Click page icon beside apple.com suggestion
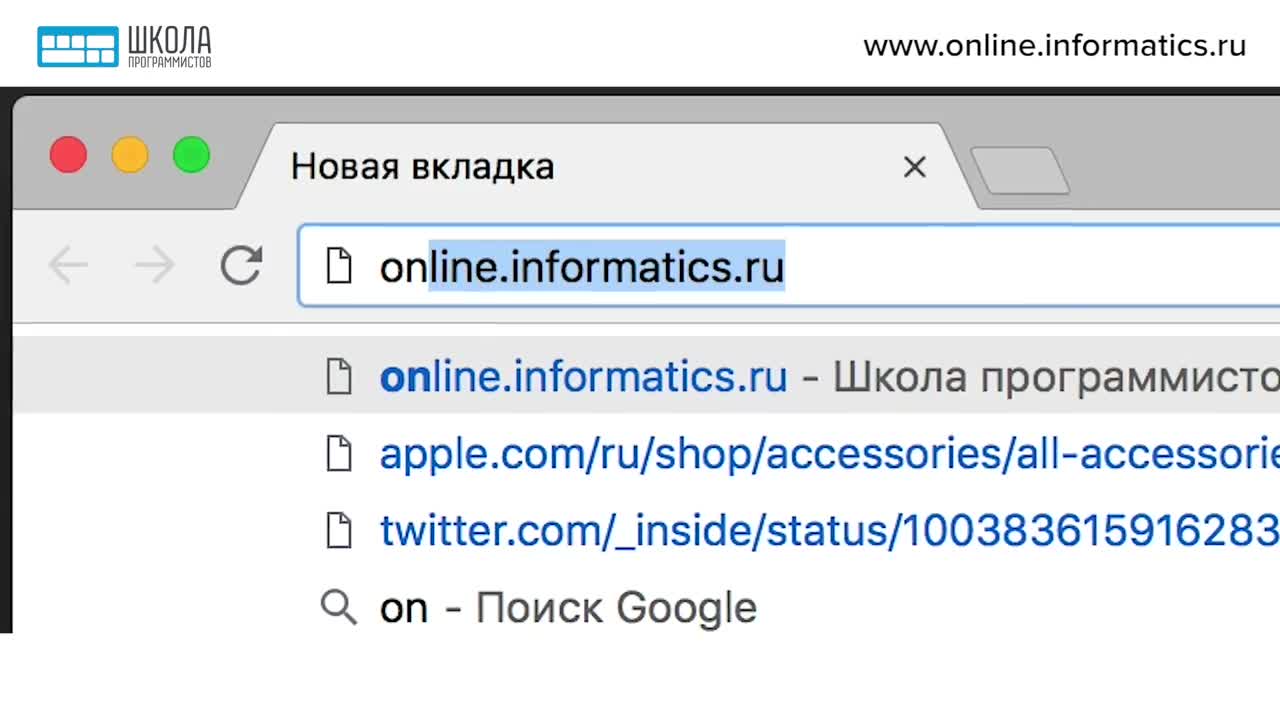This screenshot has height=720, width=1280. (340, 453)
